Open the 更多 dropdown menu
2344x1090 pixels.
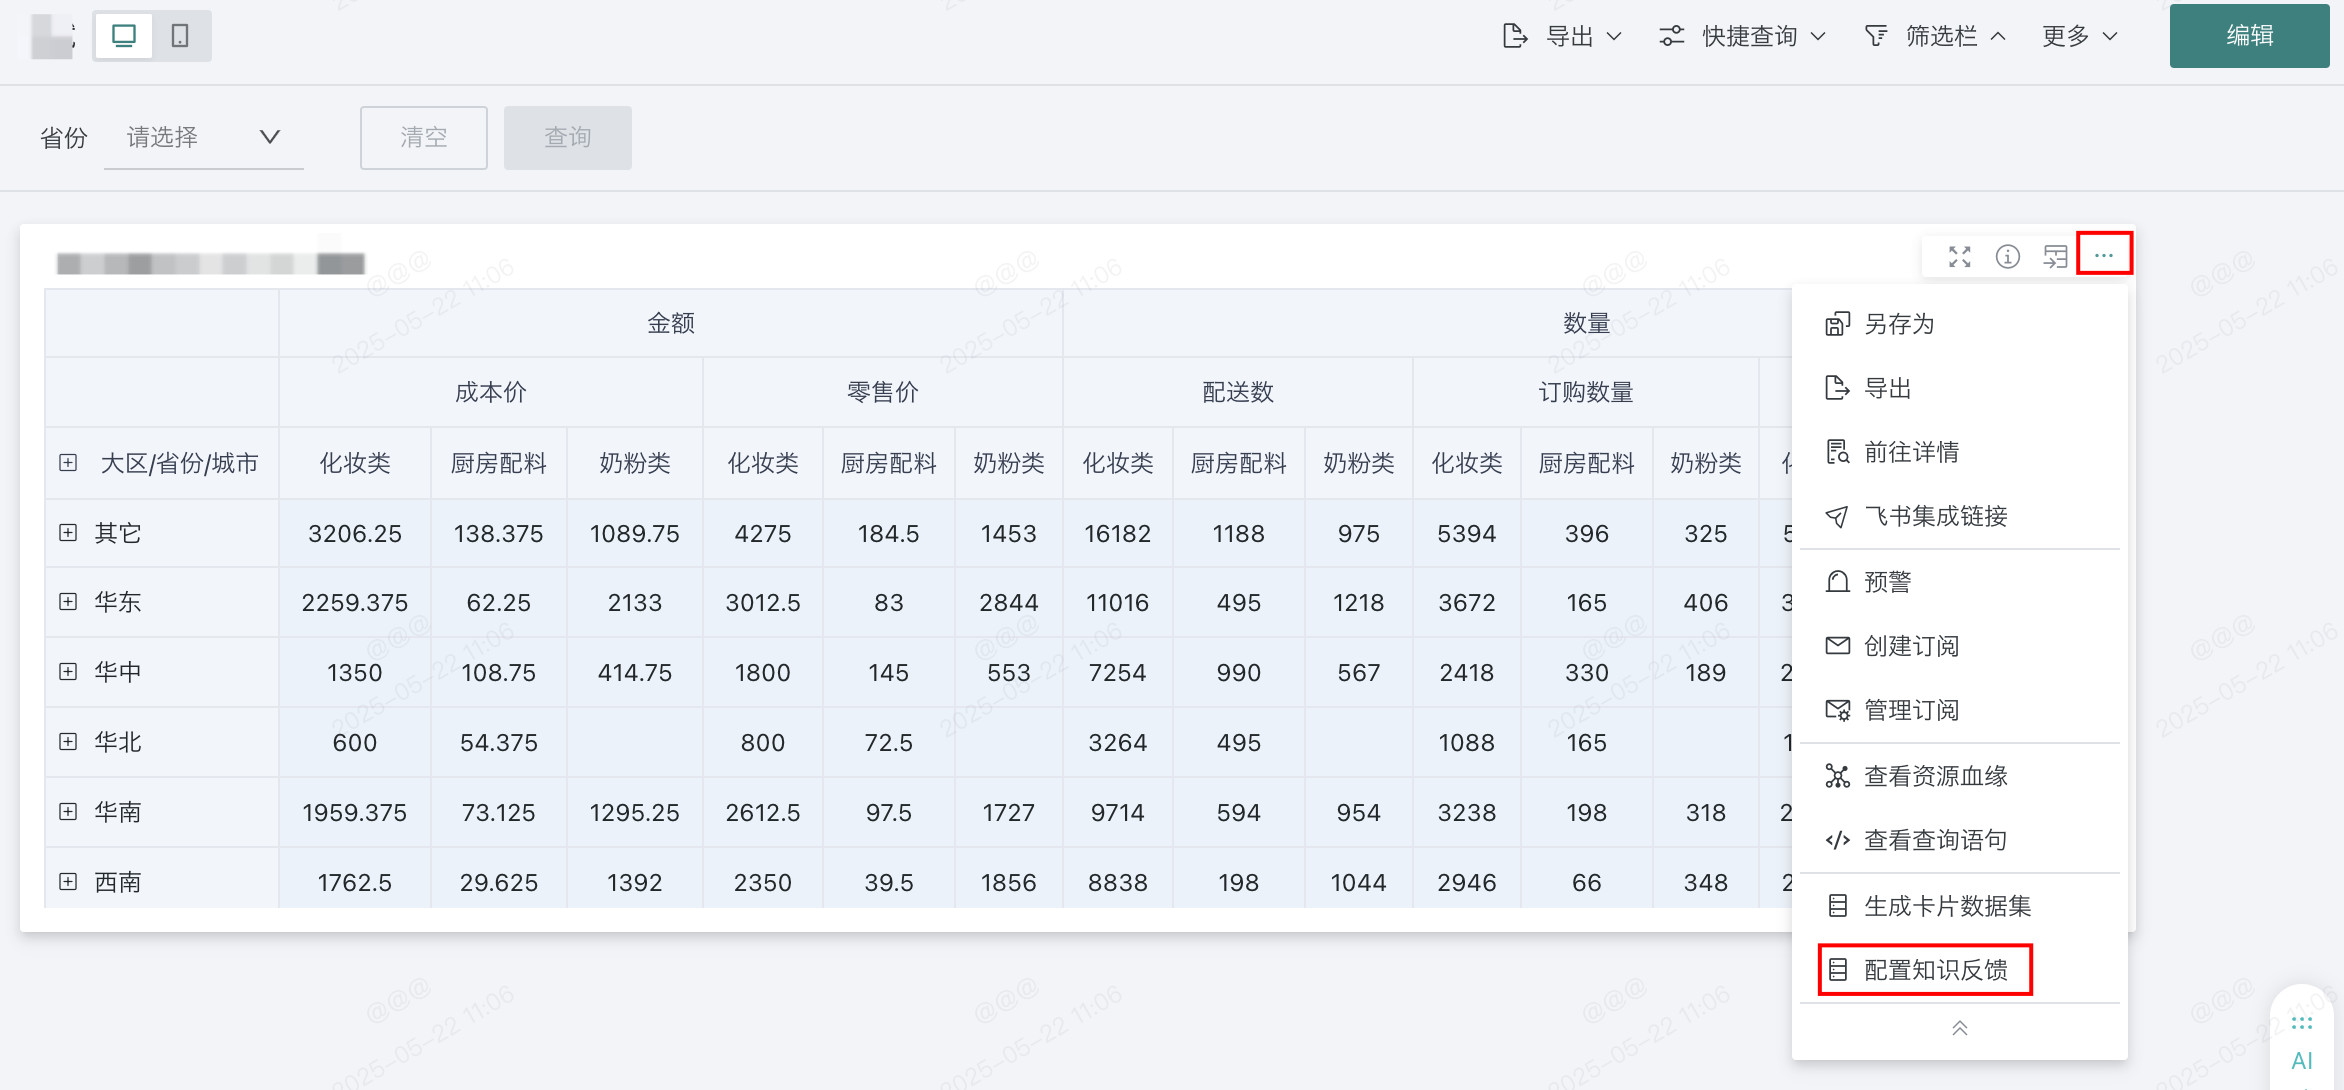click(x=2080, y=36)
